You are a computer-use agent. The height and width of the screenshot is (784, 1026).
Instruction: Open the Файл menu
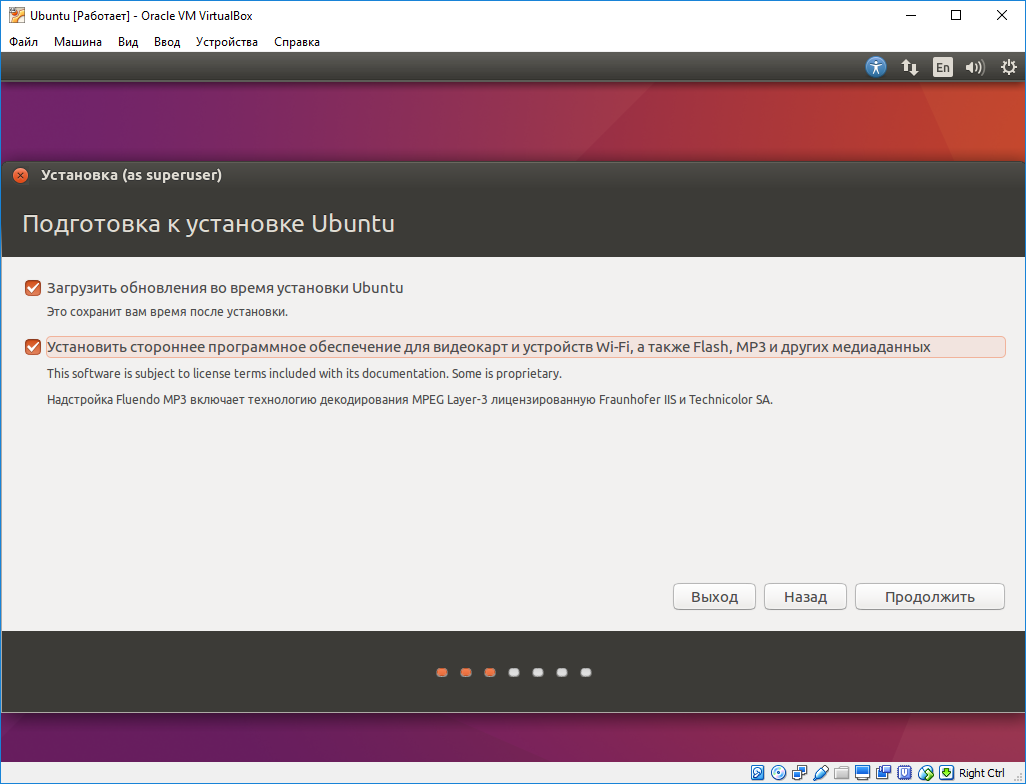[24, 42]
